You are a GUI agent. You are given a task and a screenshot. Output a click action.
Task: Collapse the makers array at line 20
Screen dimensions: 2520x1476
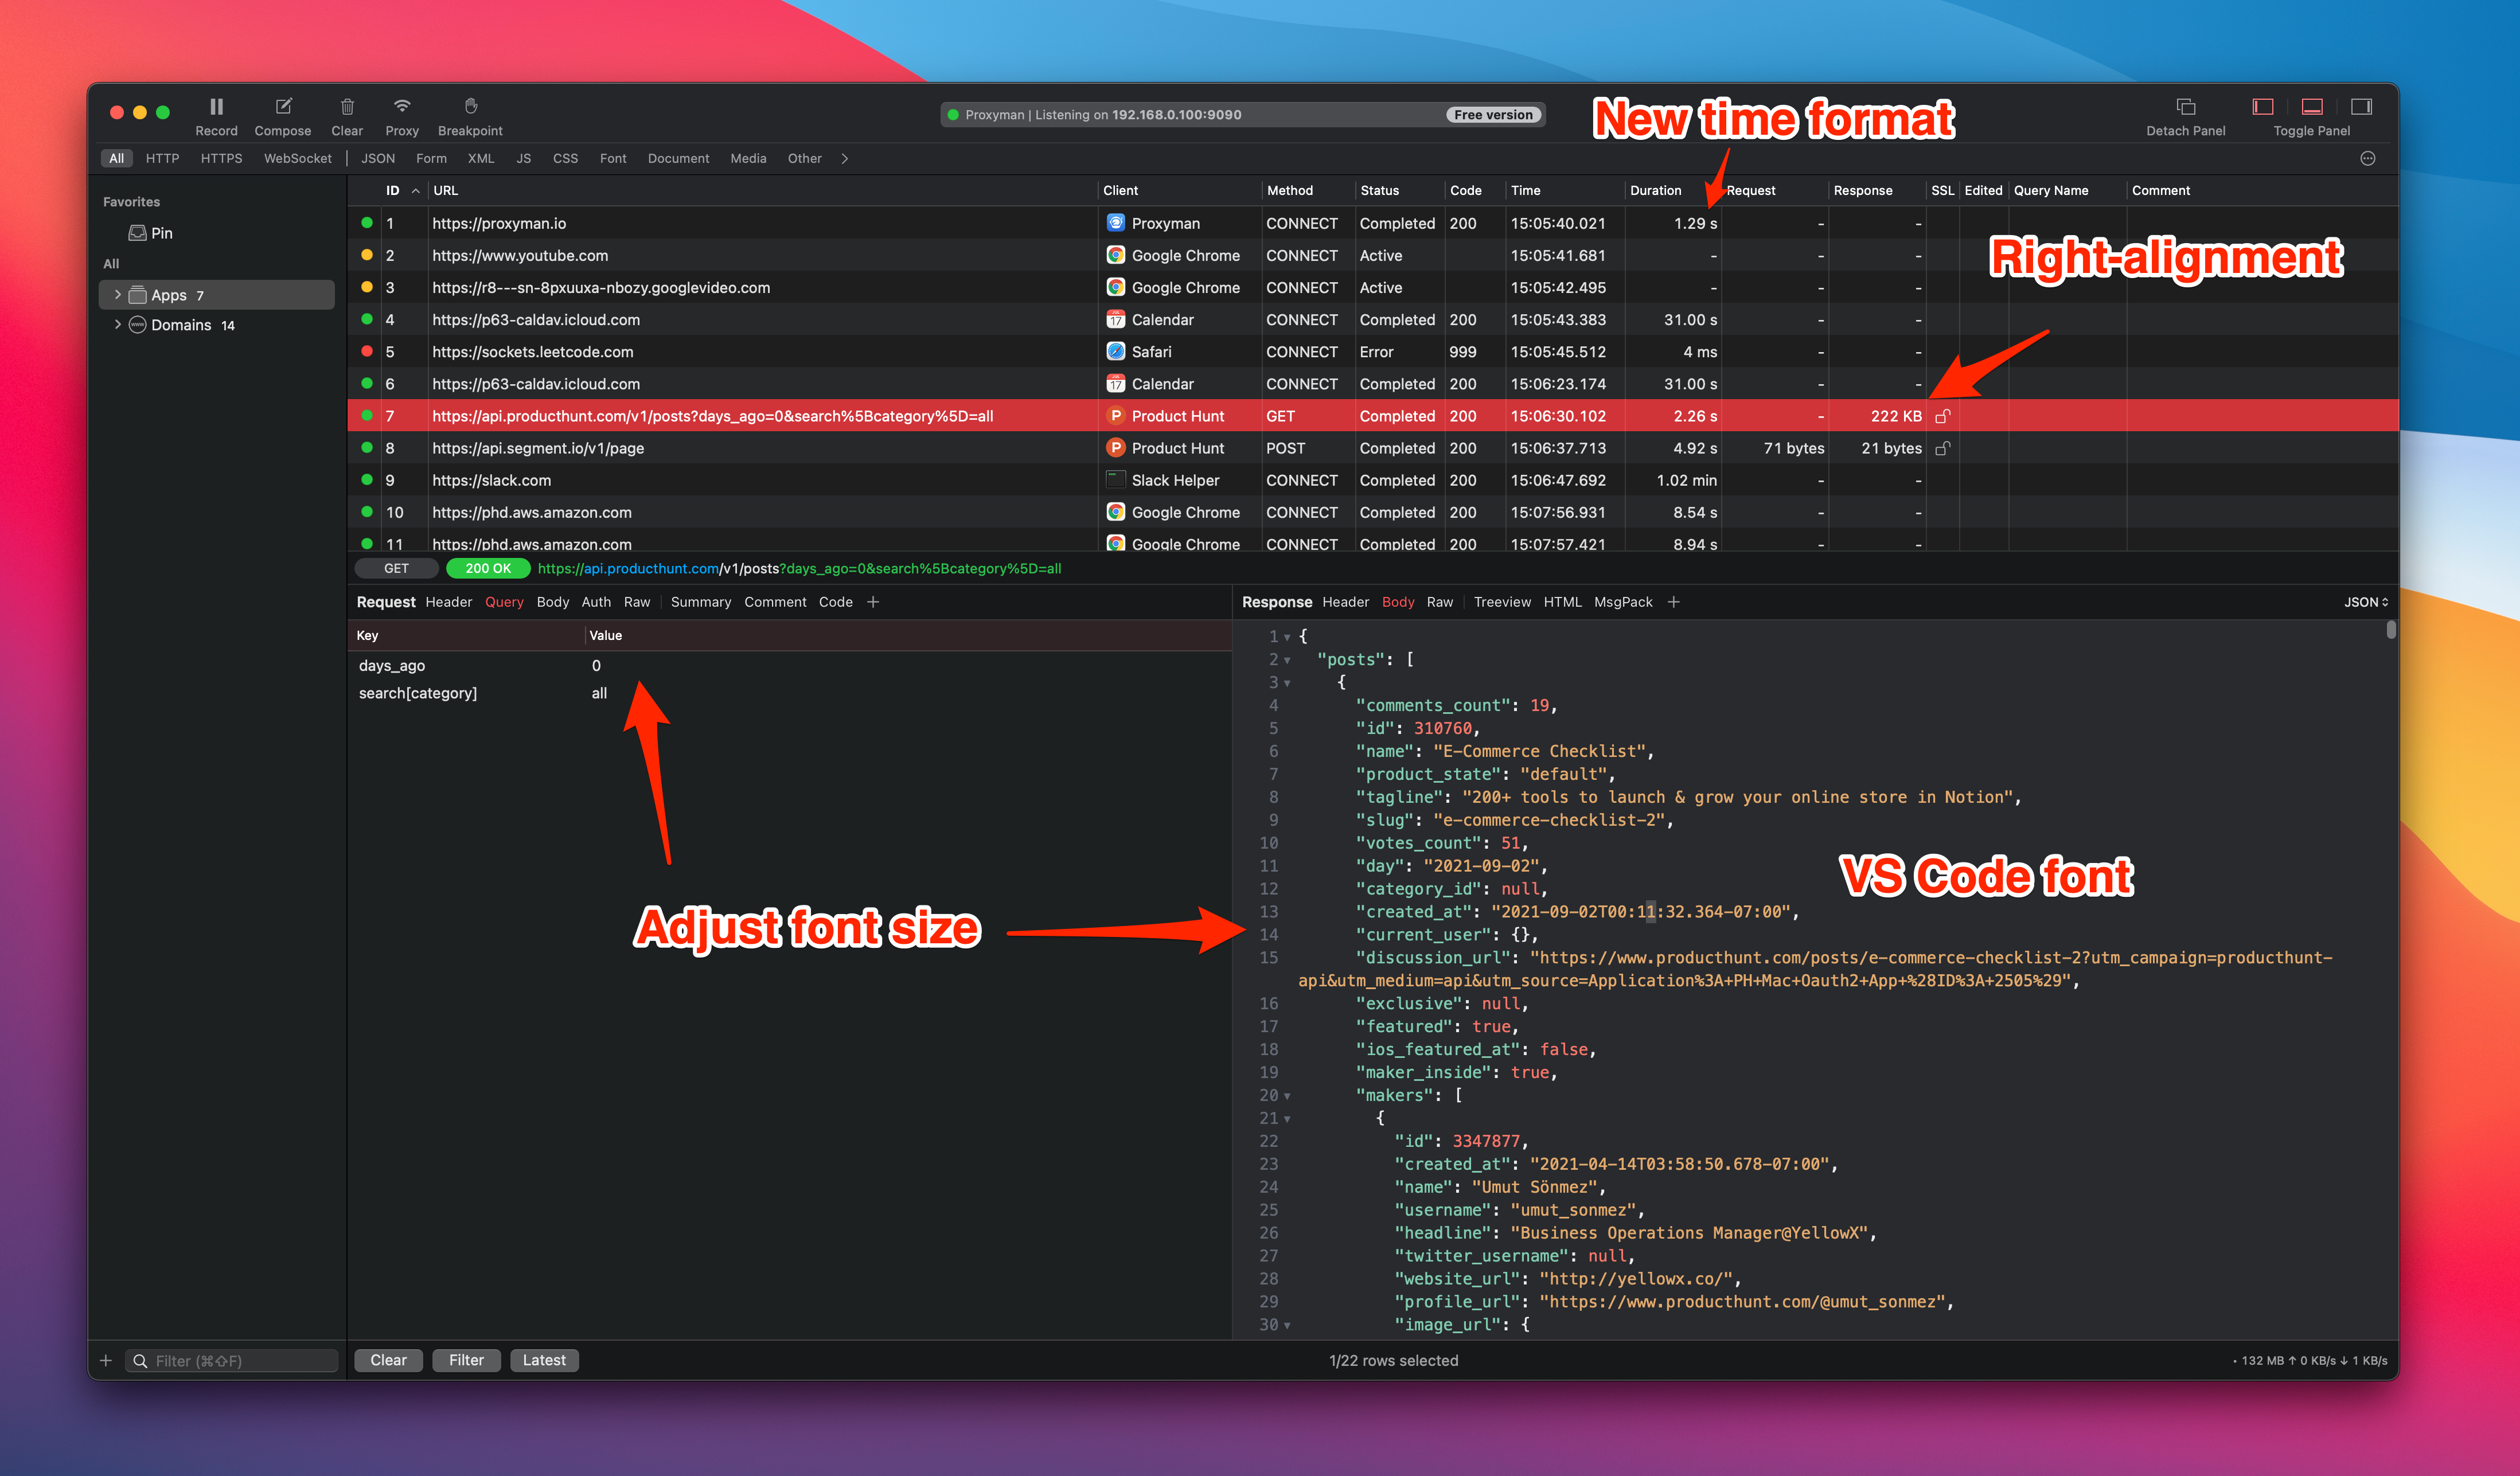point(1287,1096)
